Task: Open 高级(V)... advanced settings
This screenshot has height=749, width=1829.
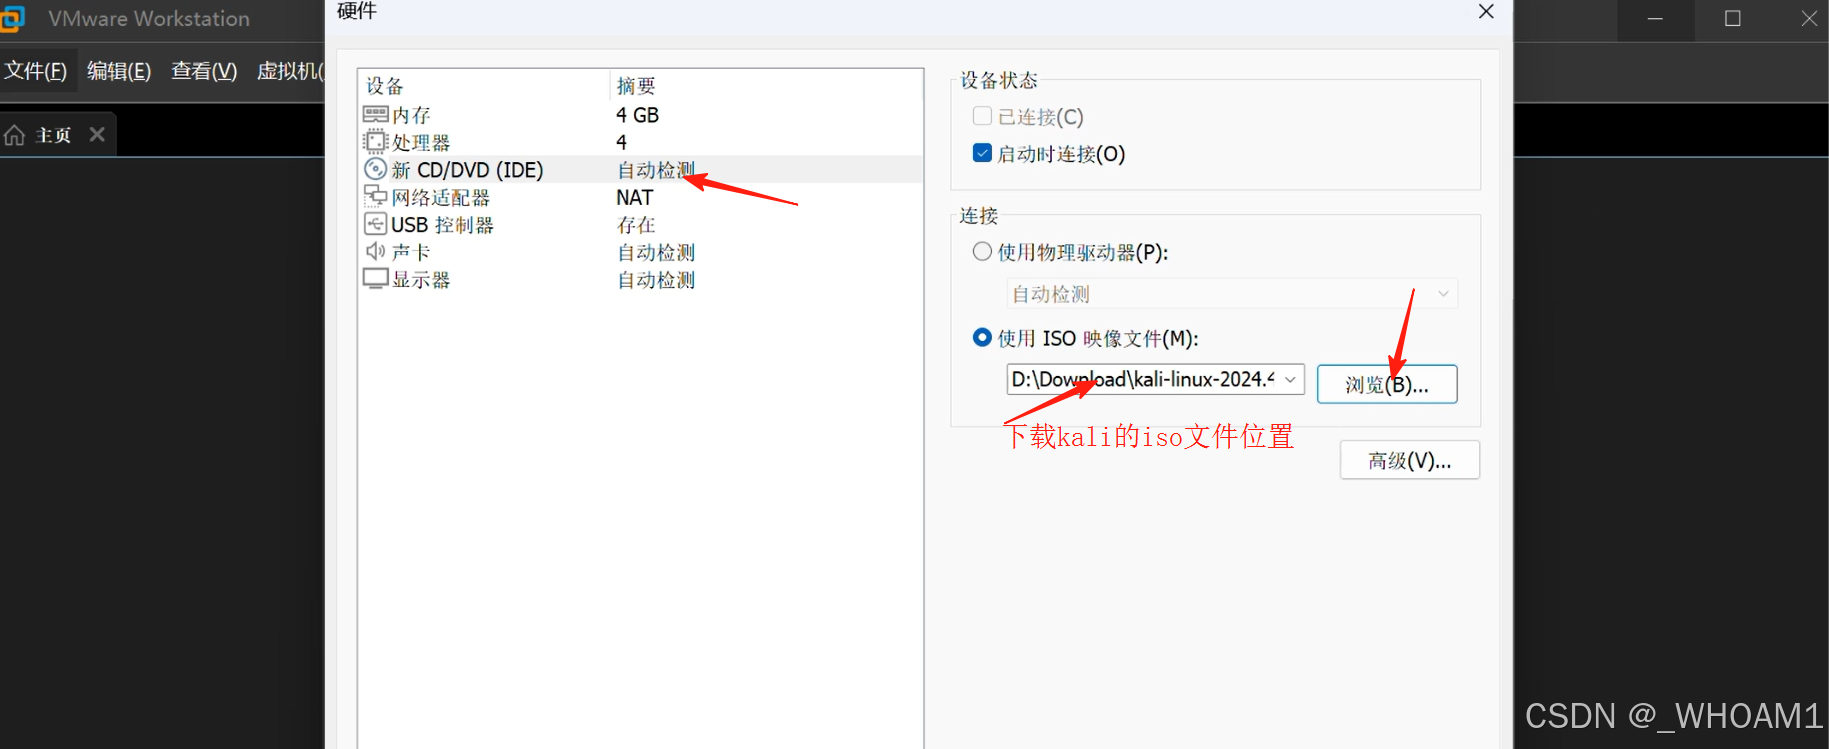Action: 1410,460
